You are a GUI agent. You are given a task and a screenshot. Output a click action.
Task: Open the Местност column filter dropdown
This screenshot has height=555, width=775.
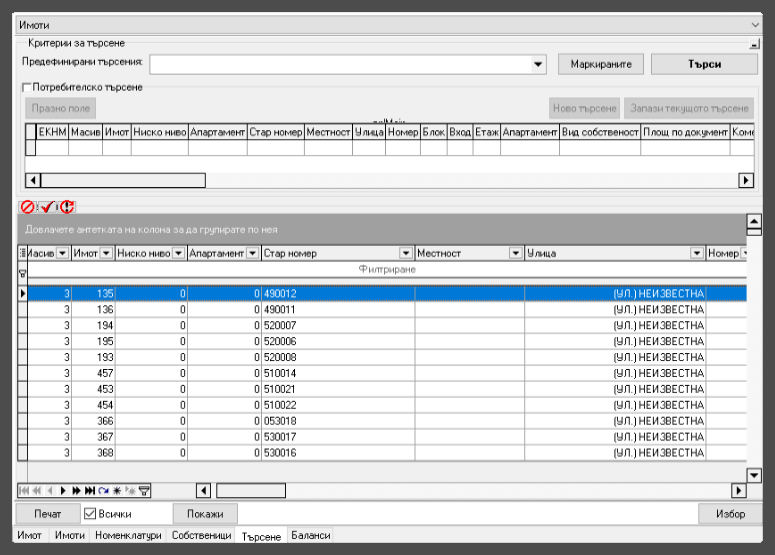(x=516, y=254)
